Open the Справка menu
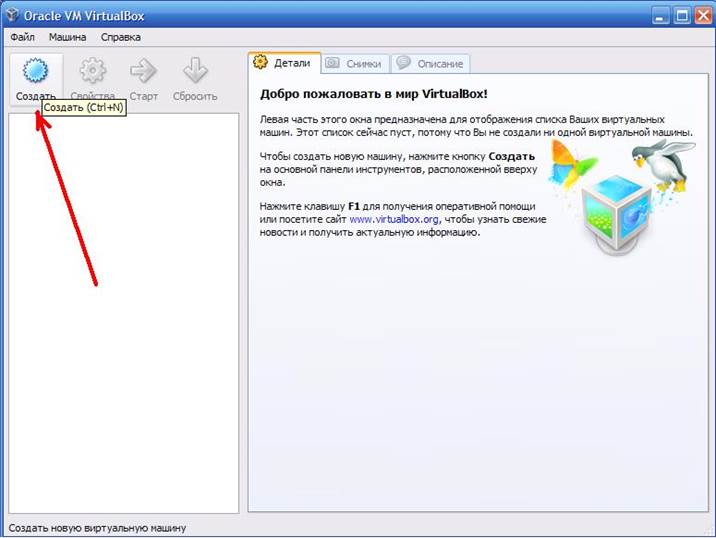The height and width of the screenshot is (538, 716). 121,37
